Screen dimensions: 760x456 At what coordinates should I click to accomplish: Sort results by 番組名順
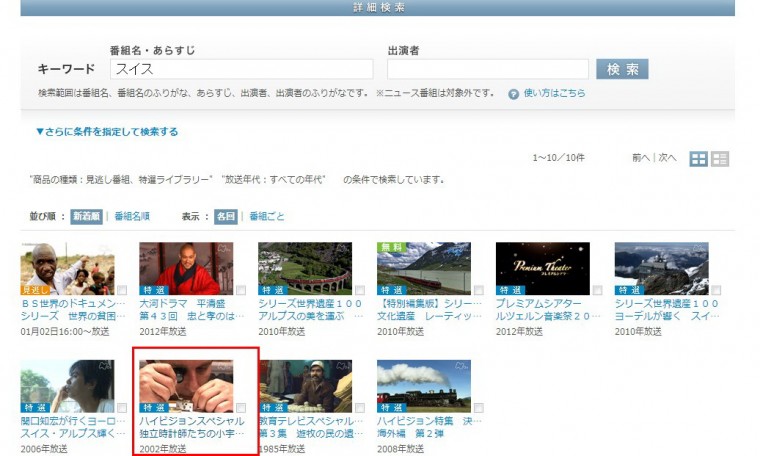tap(132, 216)
